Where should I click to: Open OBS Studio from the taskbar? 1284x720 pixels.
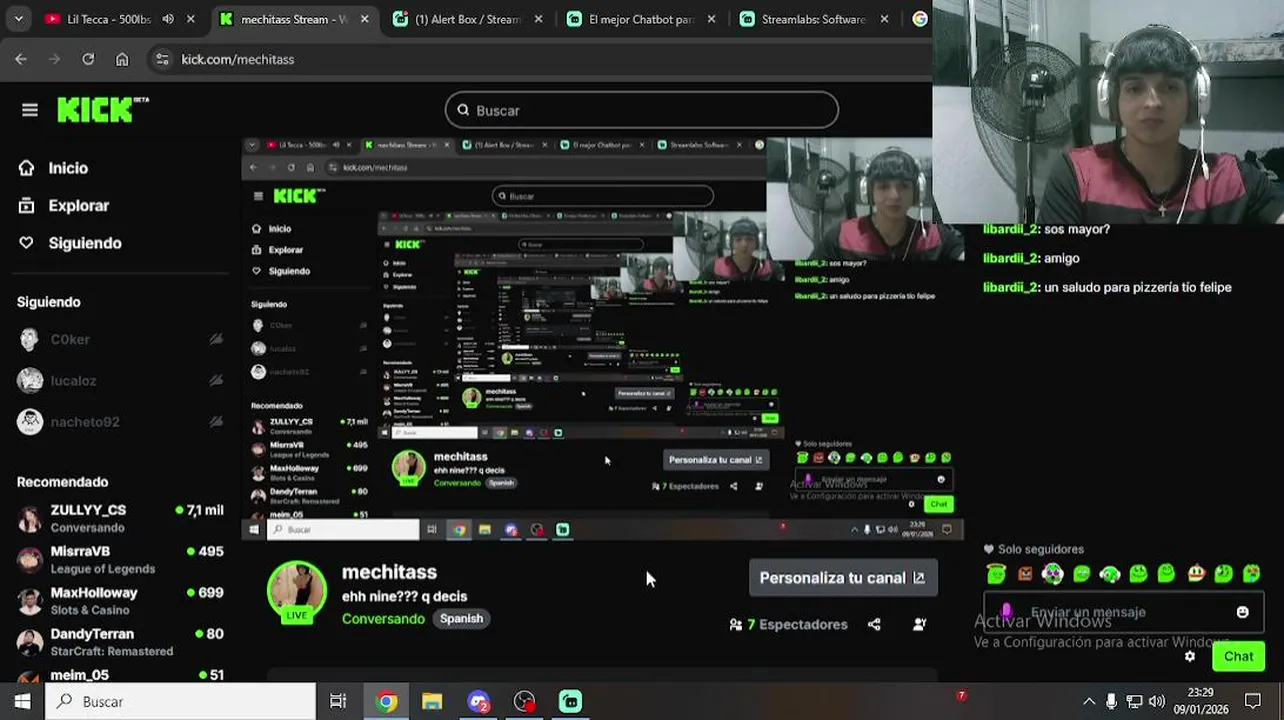click(524, 701)
